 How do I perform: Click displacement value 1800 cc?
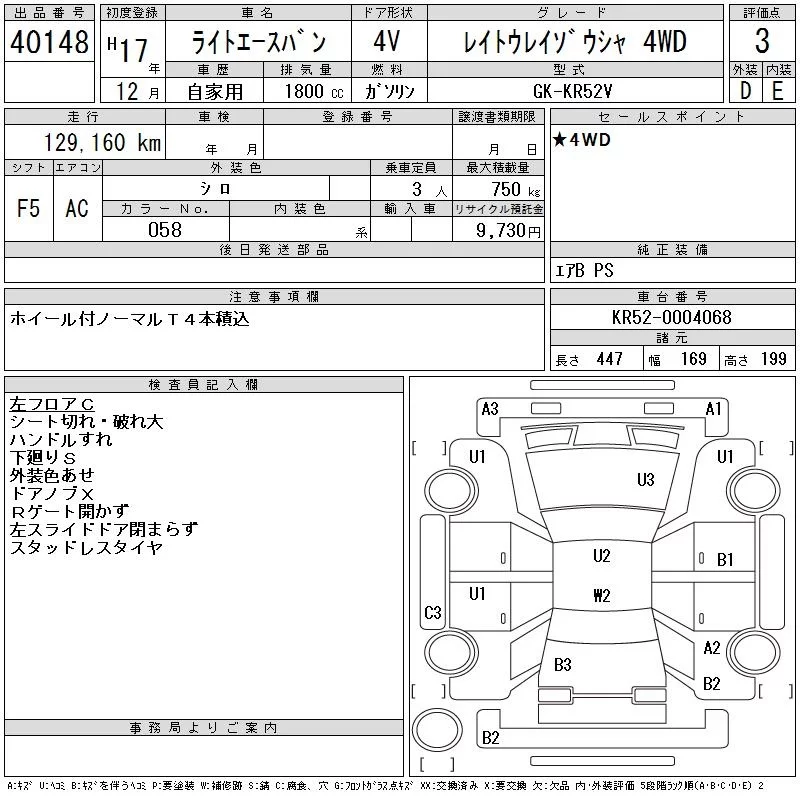pos(314,91)
